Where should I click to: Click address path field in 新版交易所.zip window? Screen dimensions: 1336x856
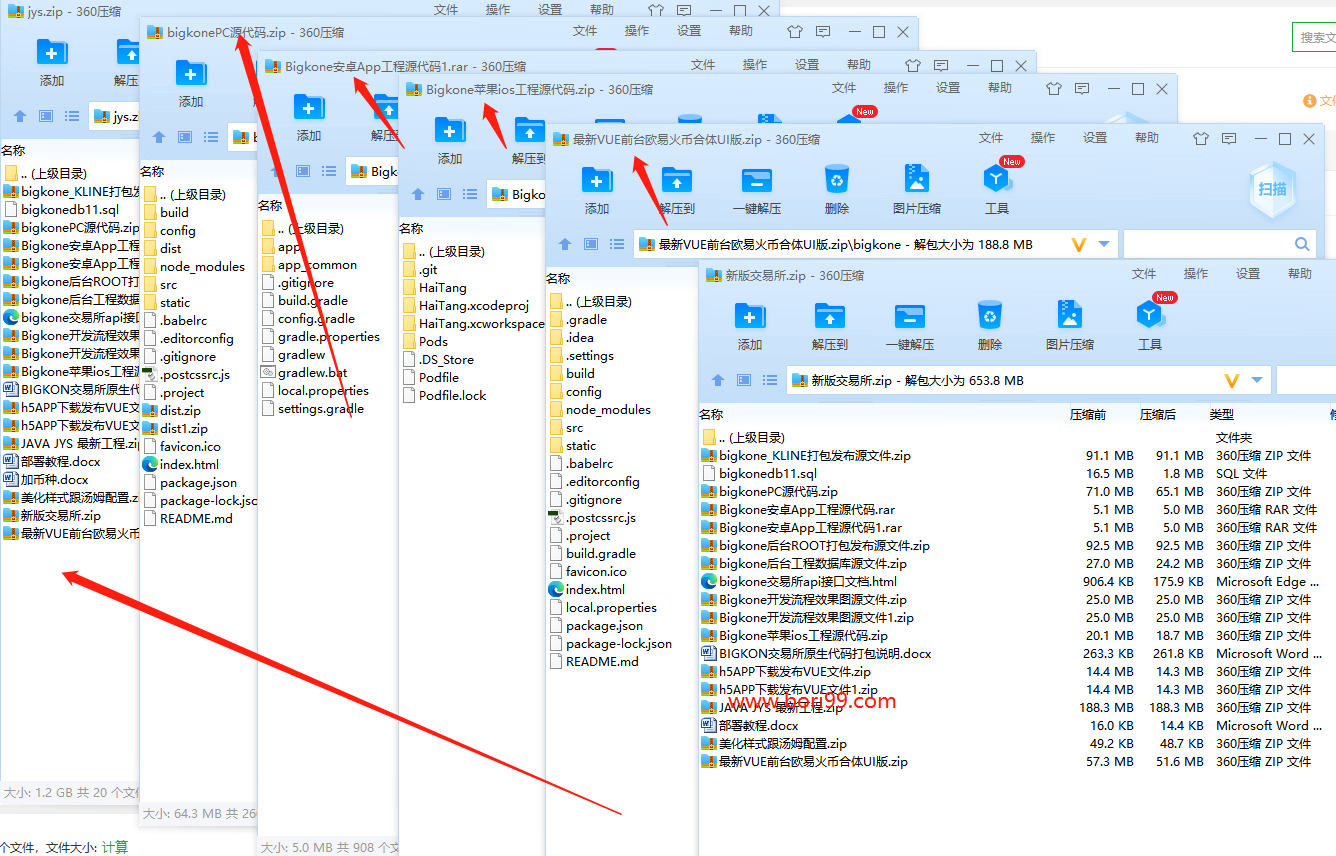[x=1028, y=381]
